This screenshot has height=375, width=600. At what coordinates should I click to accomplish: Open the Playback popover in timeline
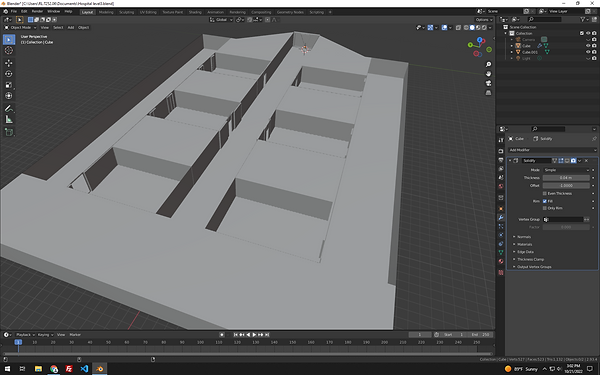point(25,335)
